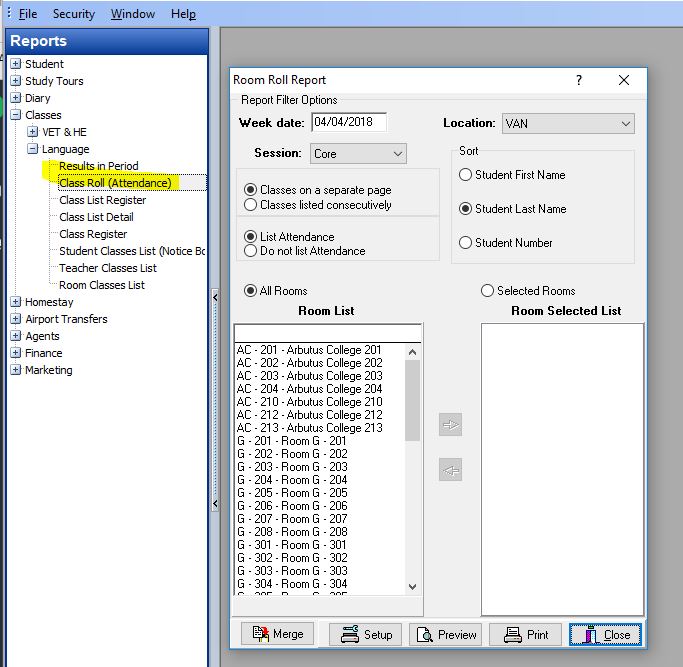
Task: Click the left arrow to remove room
Action: point(451,470)
